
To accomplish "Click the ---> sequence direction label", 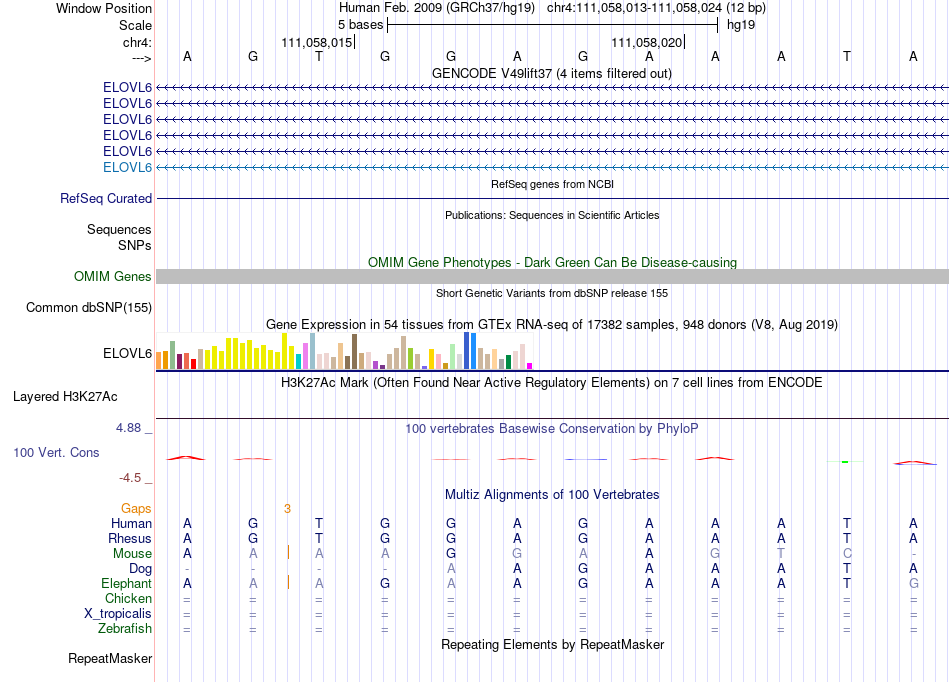I will click(141, 58).
